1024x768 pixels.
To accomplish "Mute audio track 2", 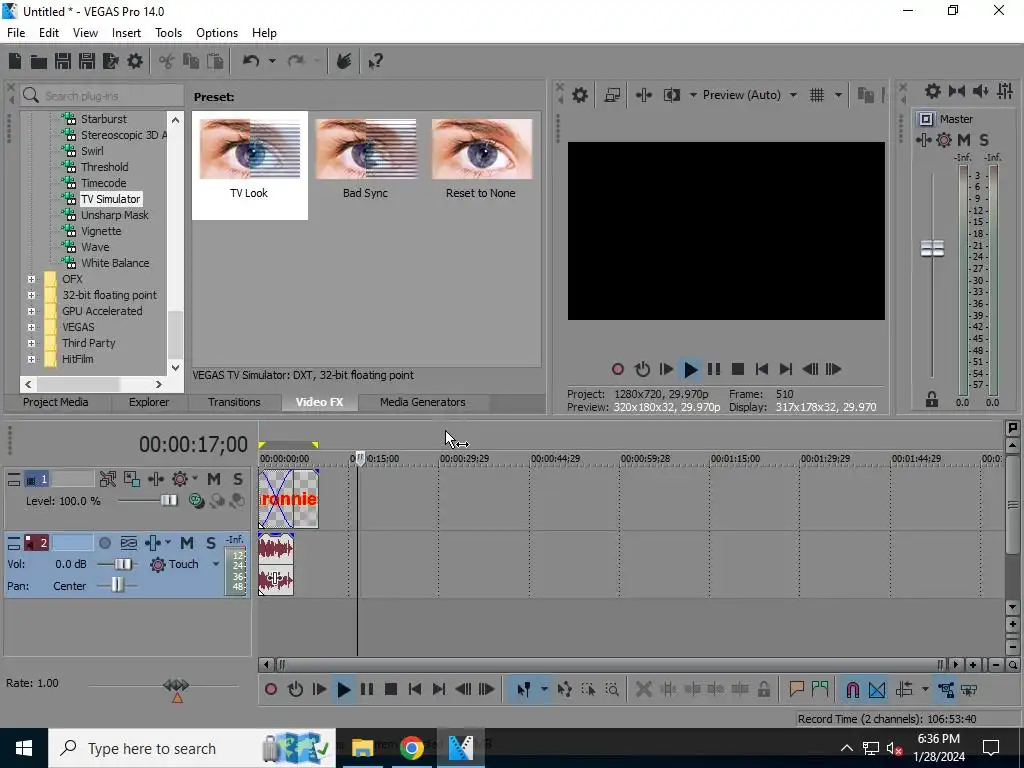I will (187, 543).
